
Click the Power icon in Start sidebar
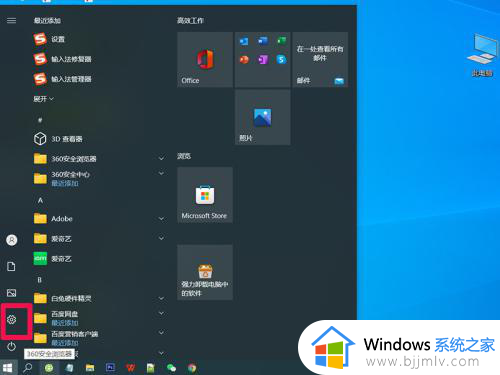pos(12,346)
